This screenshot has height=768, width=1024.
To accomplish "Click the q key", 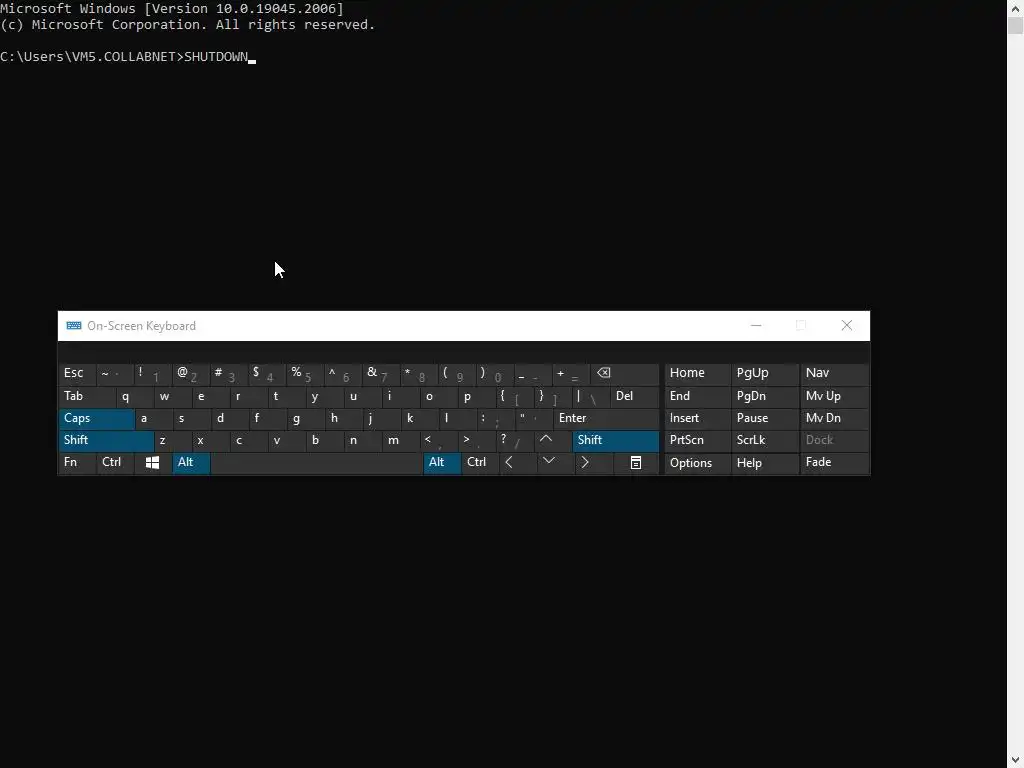I will [135, 396].
